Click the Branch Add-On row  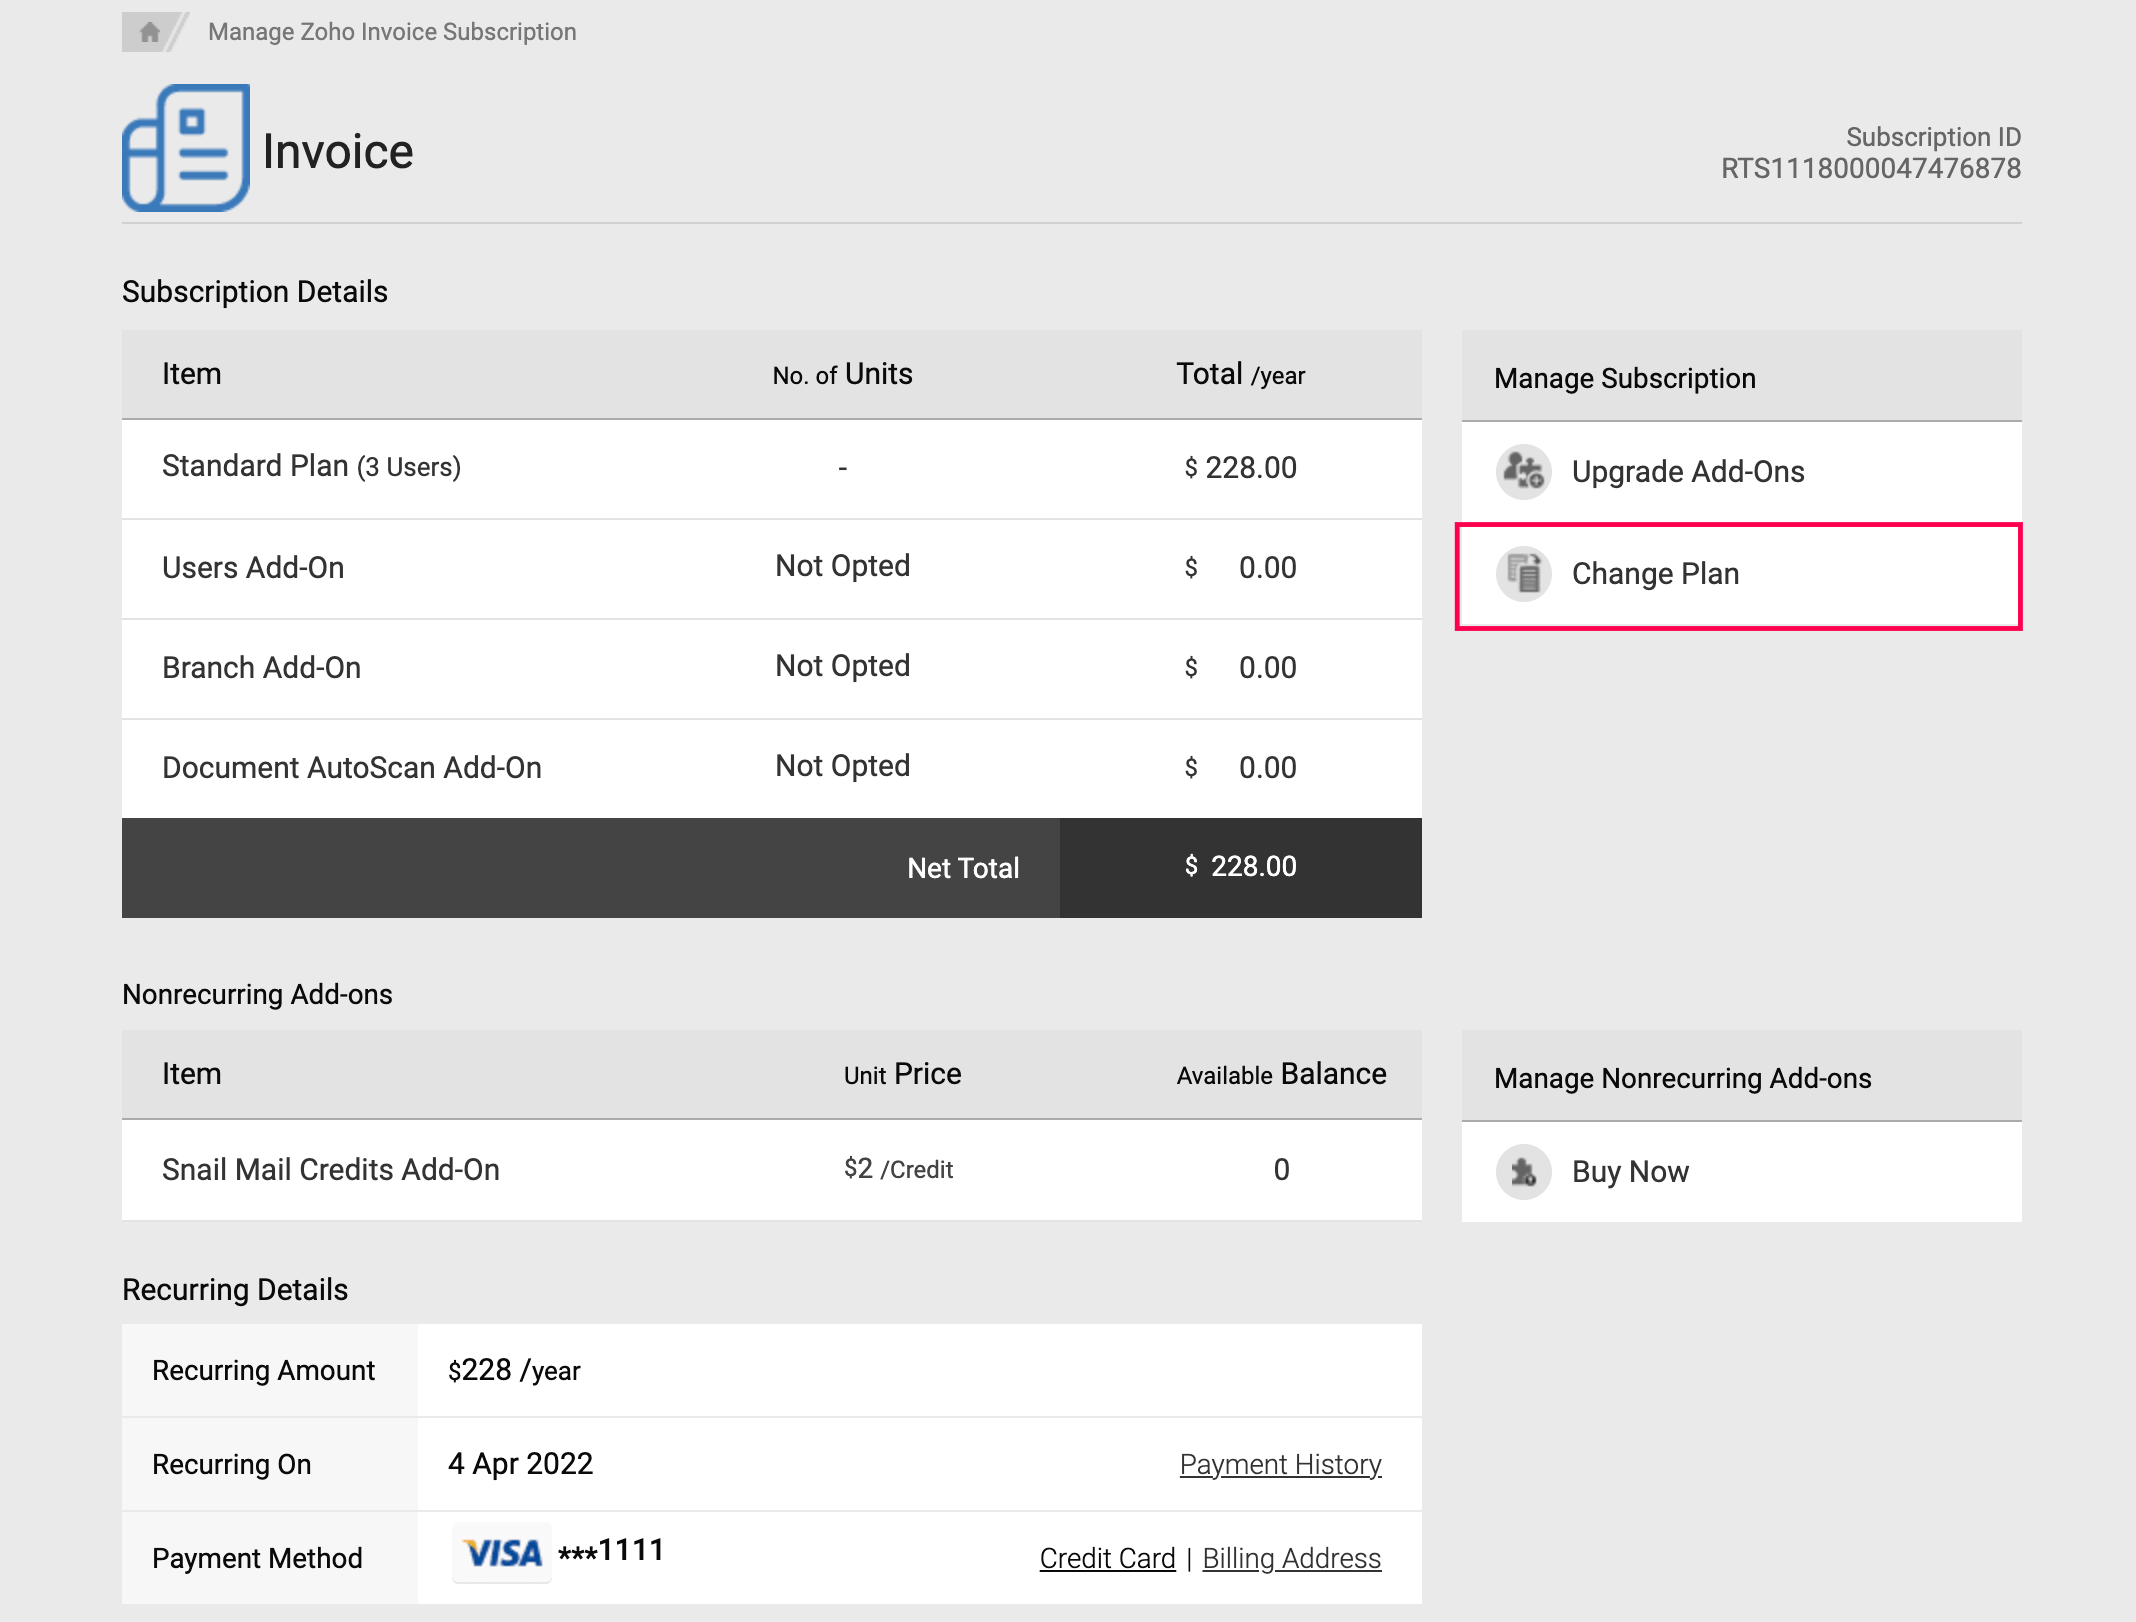point(261,668)
